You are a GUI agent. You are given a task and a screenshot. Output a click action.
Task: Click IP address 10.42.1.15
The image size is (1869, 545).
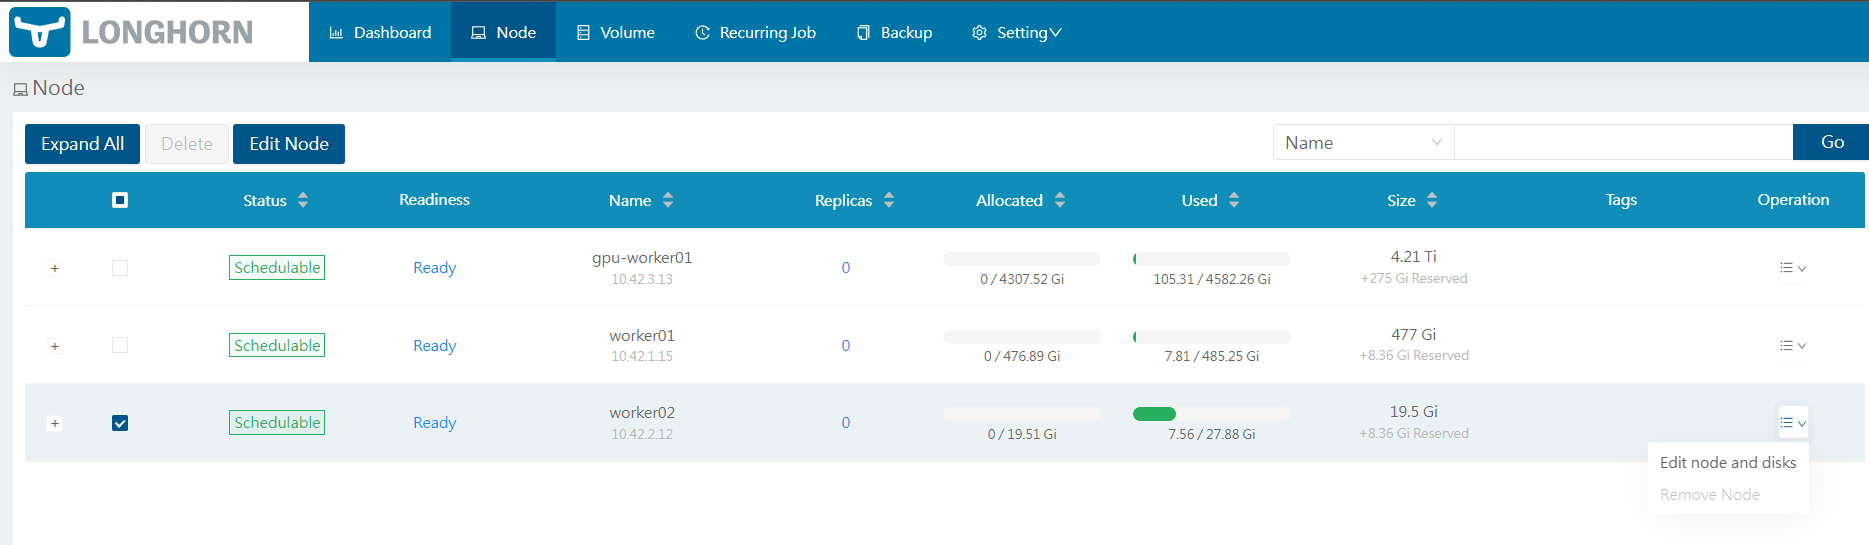point(642,356)
